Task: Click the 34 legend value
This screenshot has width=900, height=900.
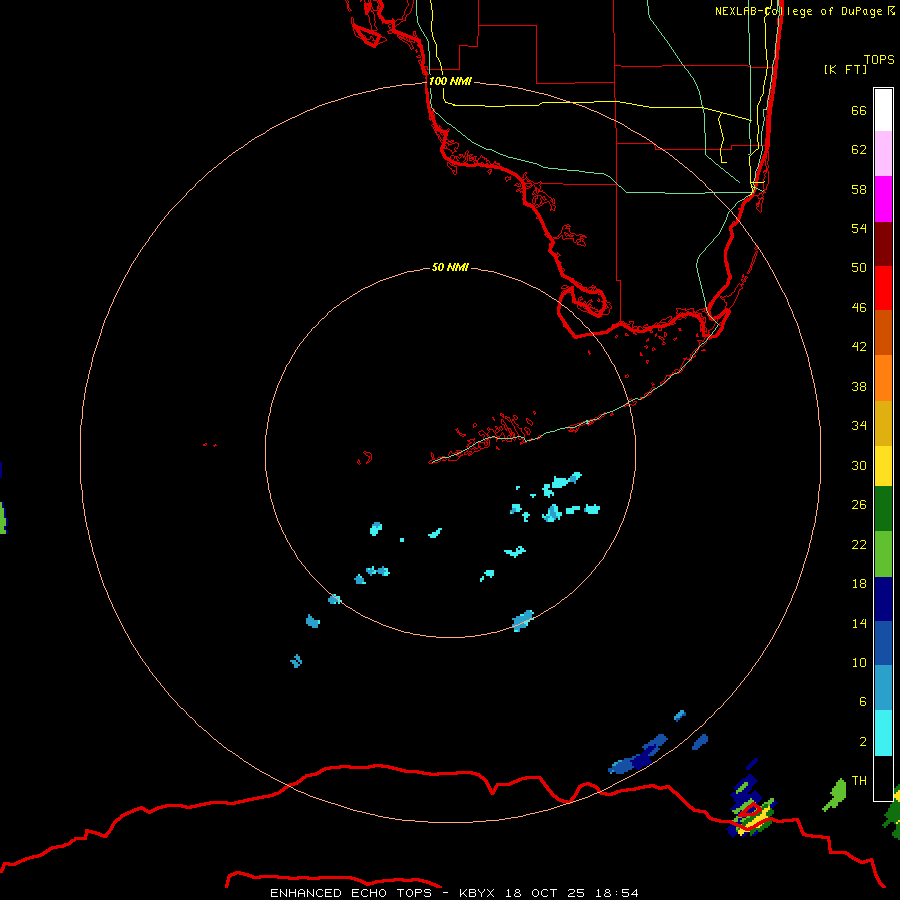Action: click(x=859, y=426)
